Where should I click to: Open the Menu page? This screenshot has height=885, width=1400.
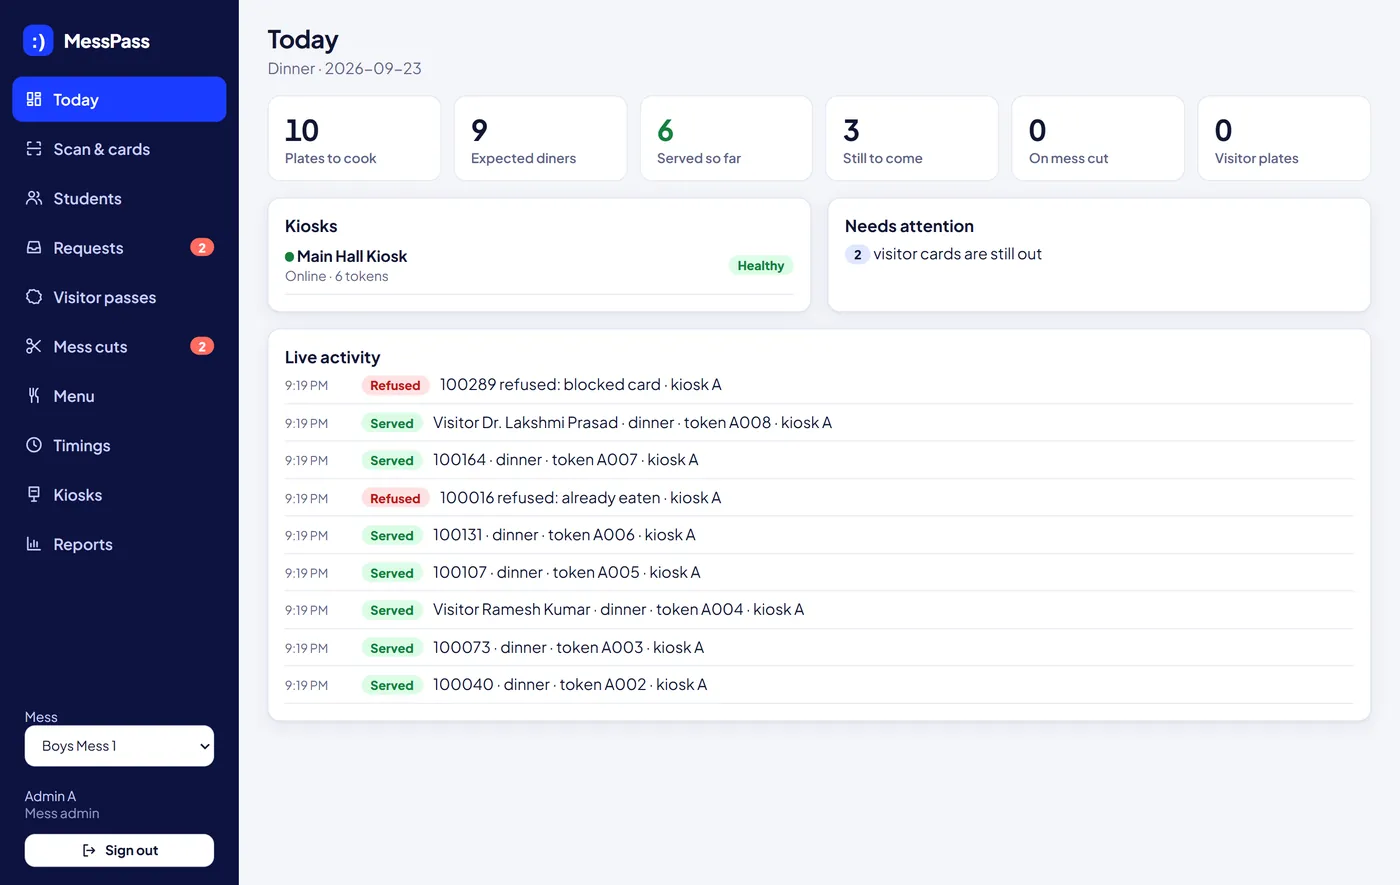pos(119,396)
